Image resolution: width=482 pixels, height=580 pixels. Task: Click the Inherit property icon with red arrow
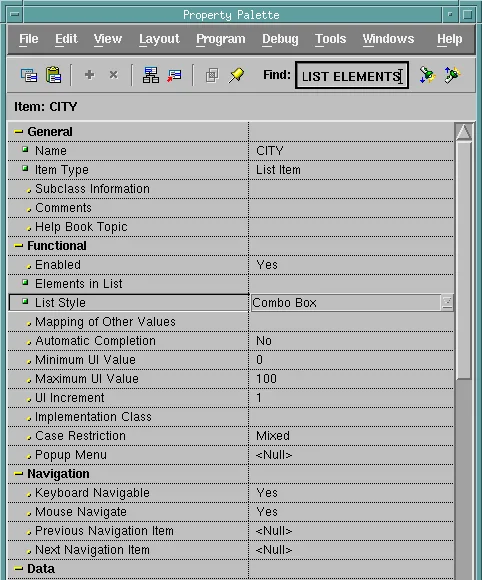[174, 75]
